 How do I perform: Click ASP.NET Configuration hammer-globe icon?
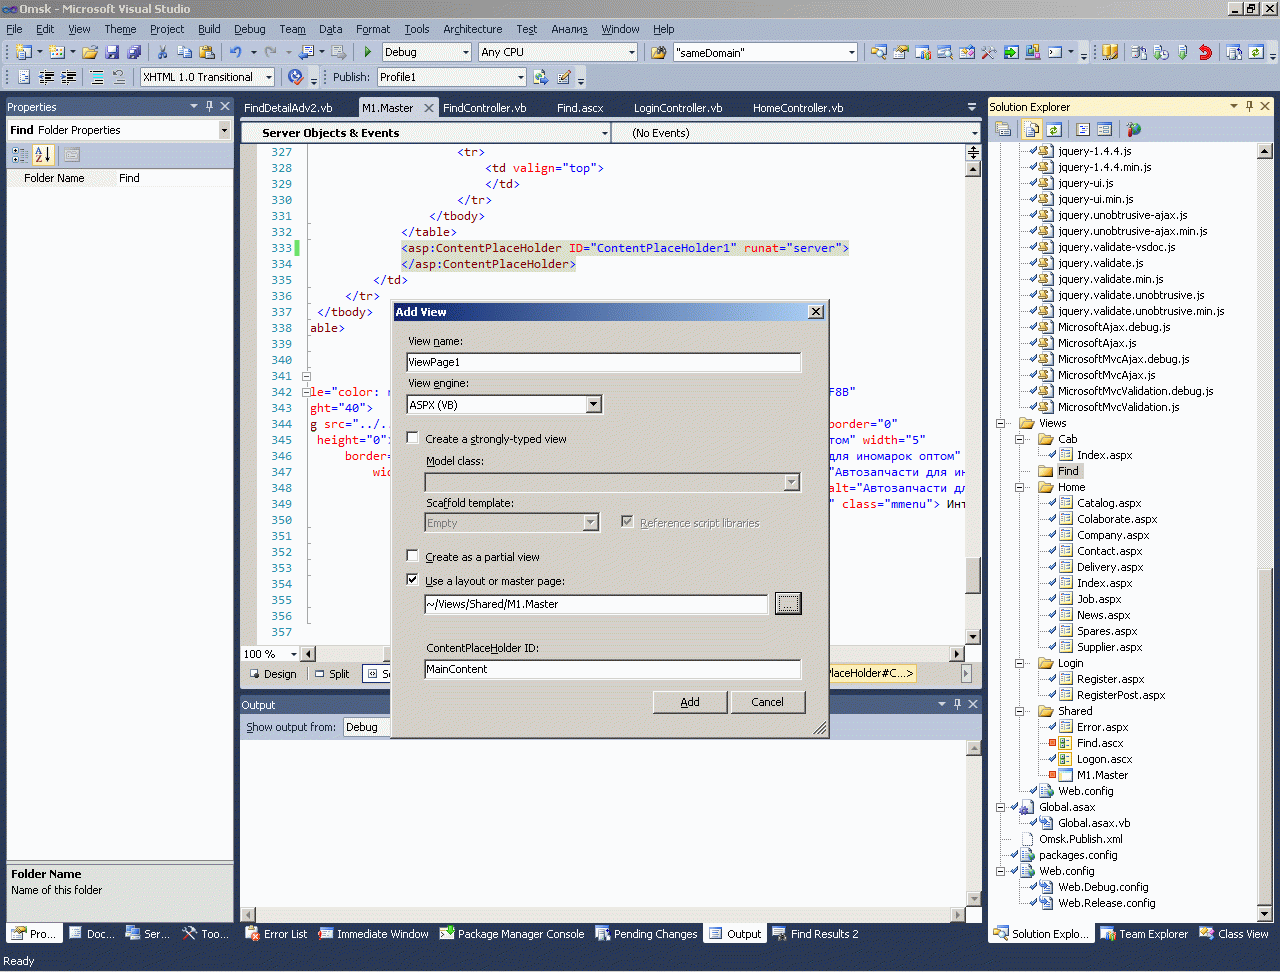(x=1133, y=129)
